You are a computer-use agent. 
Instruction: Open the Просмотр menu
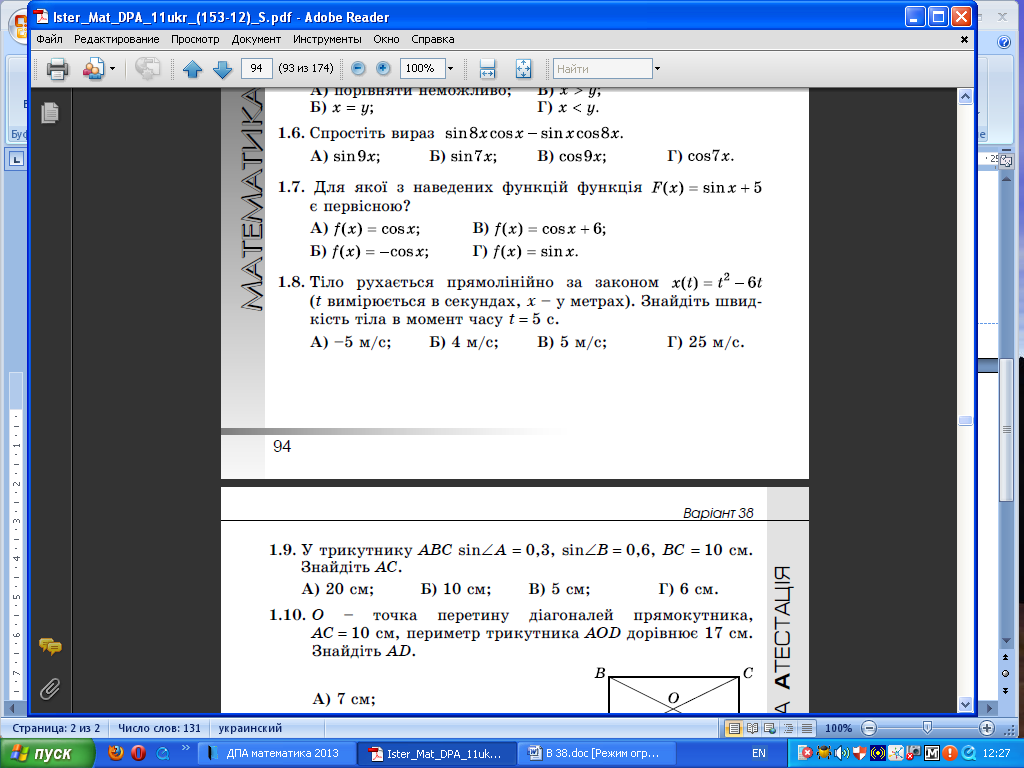[x=195, y=39]
